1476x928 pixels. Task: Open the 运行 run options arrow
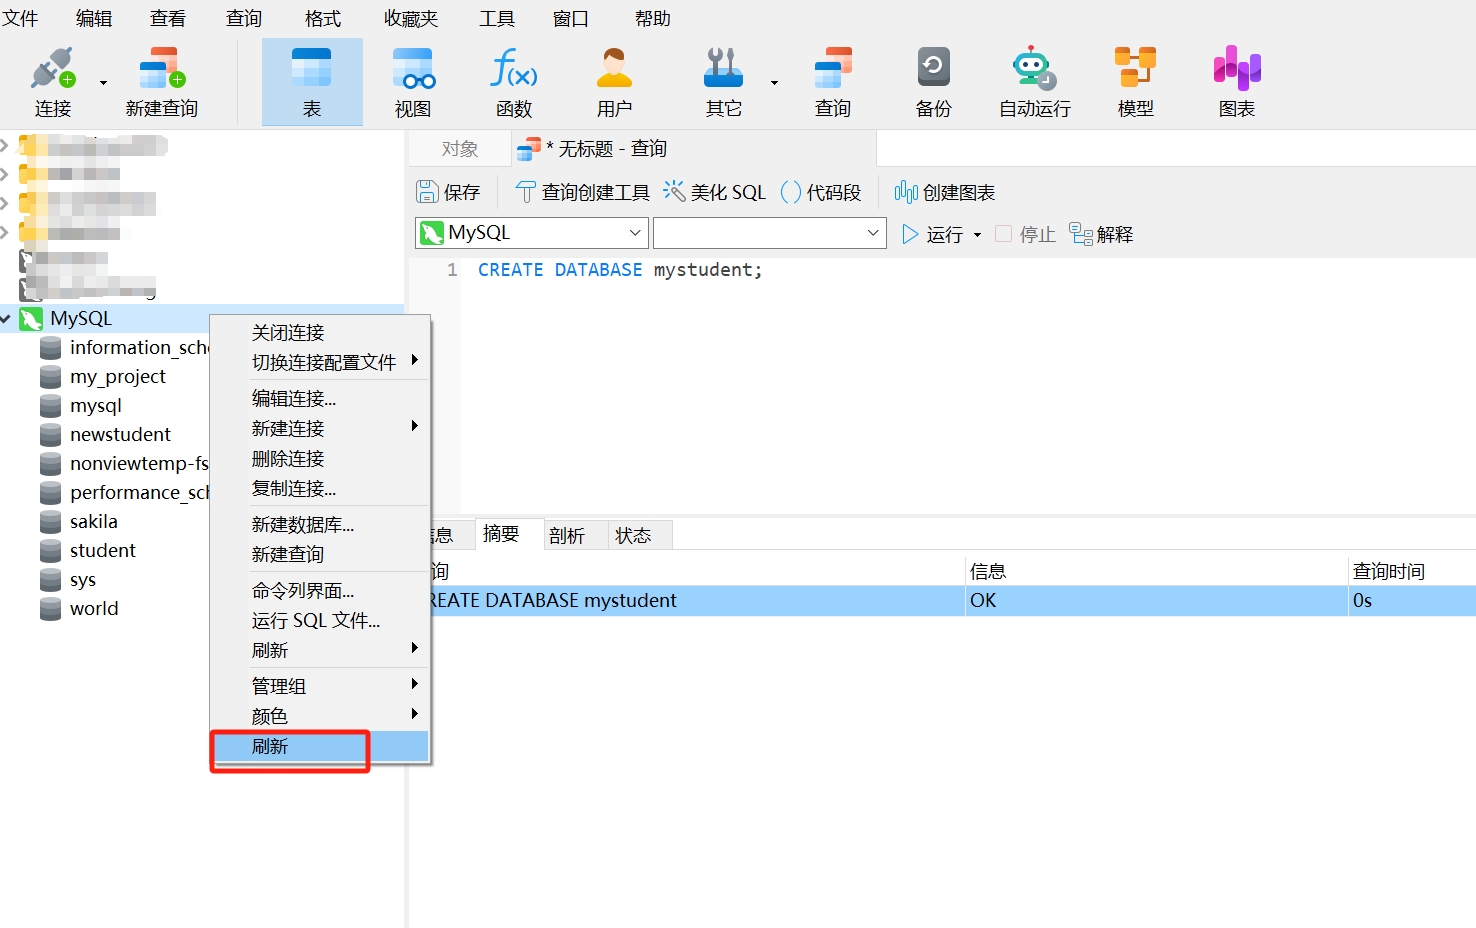click(x=977, y=235)
